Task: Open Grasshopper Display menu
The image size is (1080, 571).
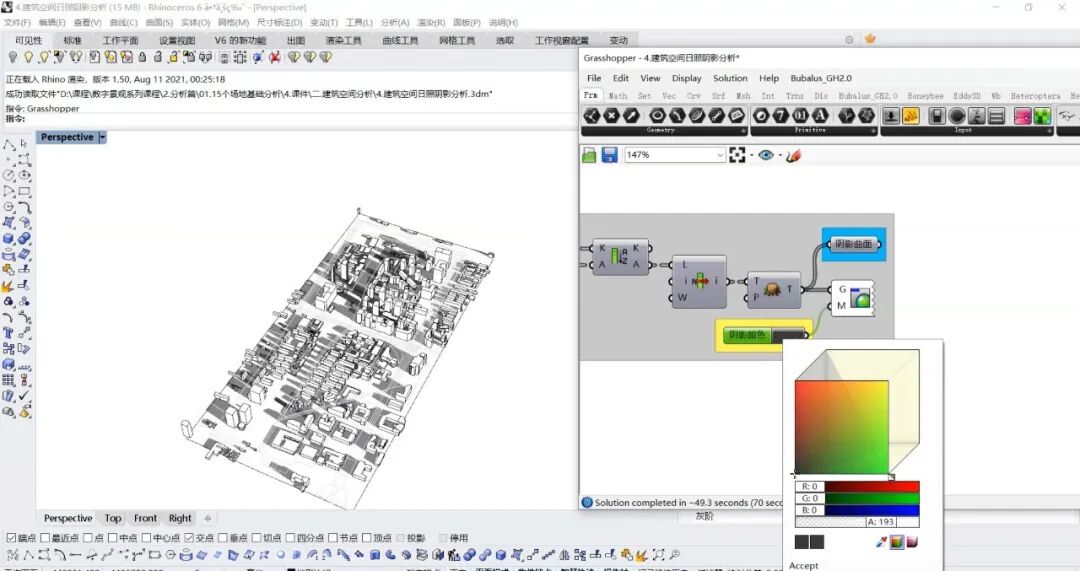Action: [x=686, y=78]
